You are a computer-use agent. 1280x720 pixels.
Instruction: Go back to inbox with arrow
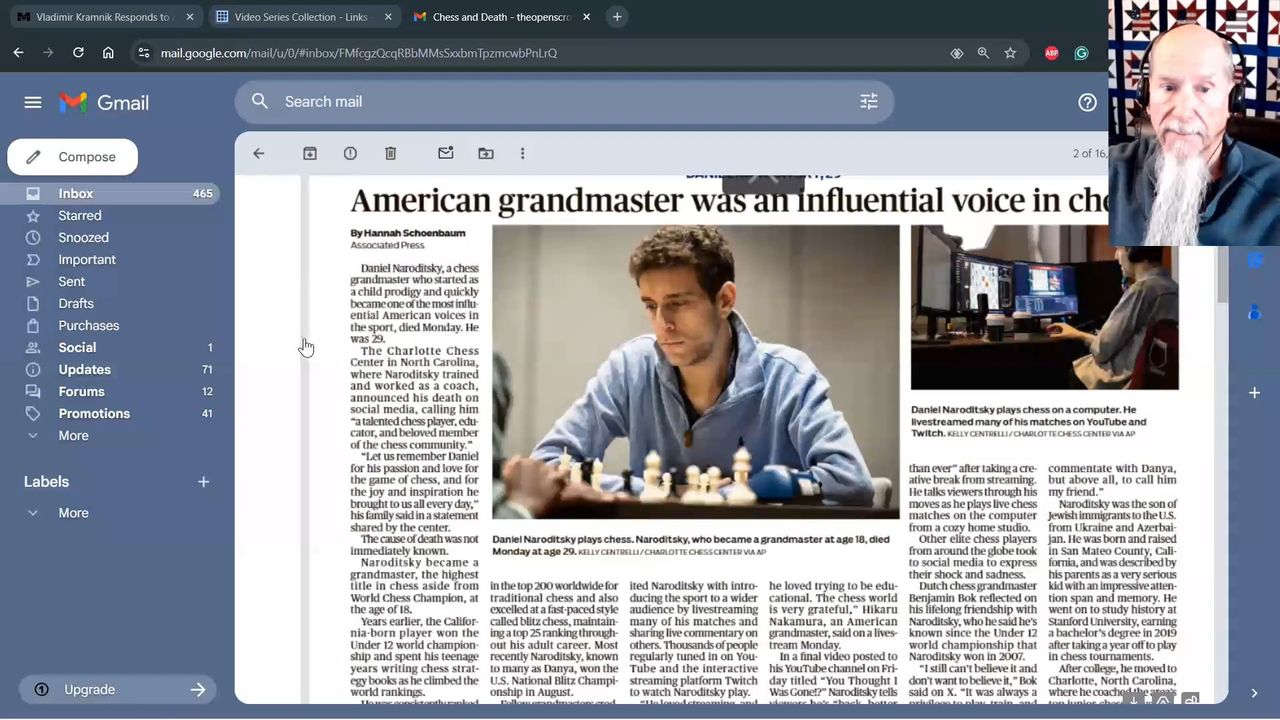[x=259, y=153]
